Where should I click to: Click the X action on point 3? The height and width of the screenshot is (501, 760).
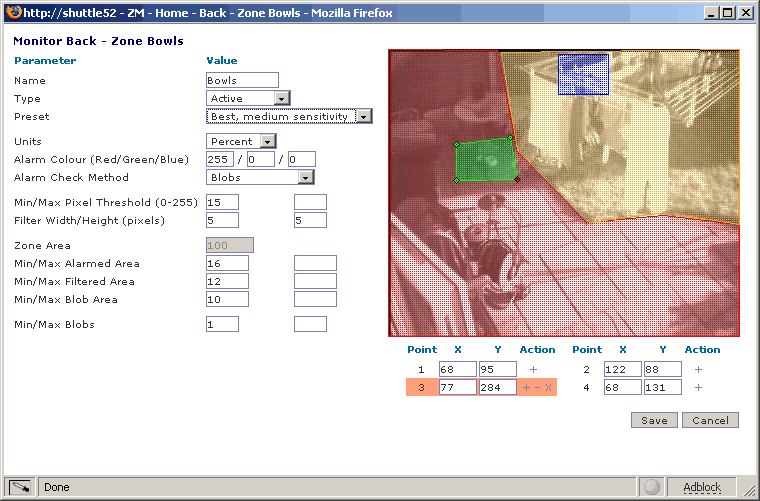pyautogui.click(x=548, y=388)
